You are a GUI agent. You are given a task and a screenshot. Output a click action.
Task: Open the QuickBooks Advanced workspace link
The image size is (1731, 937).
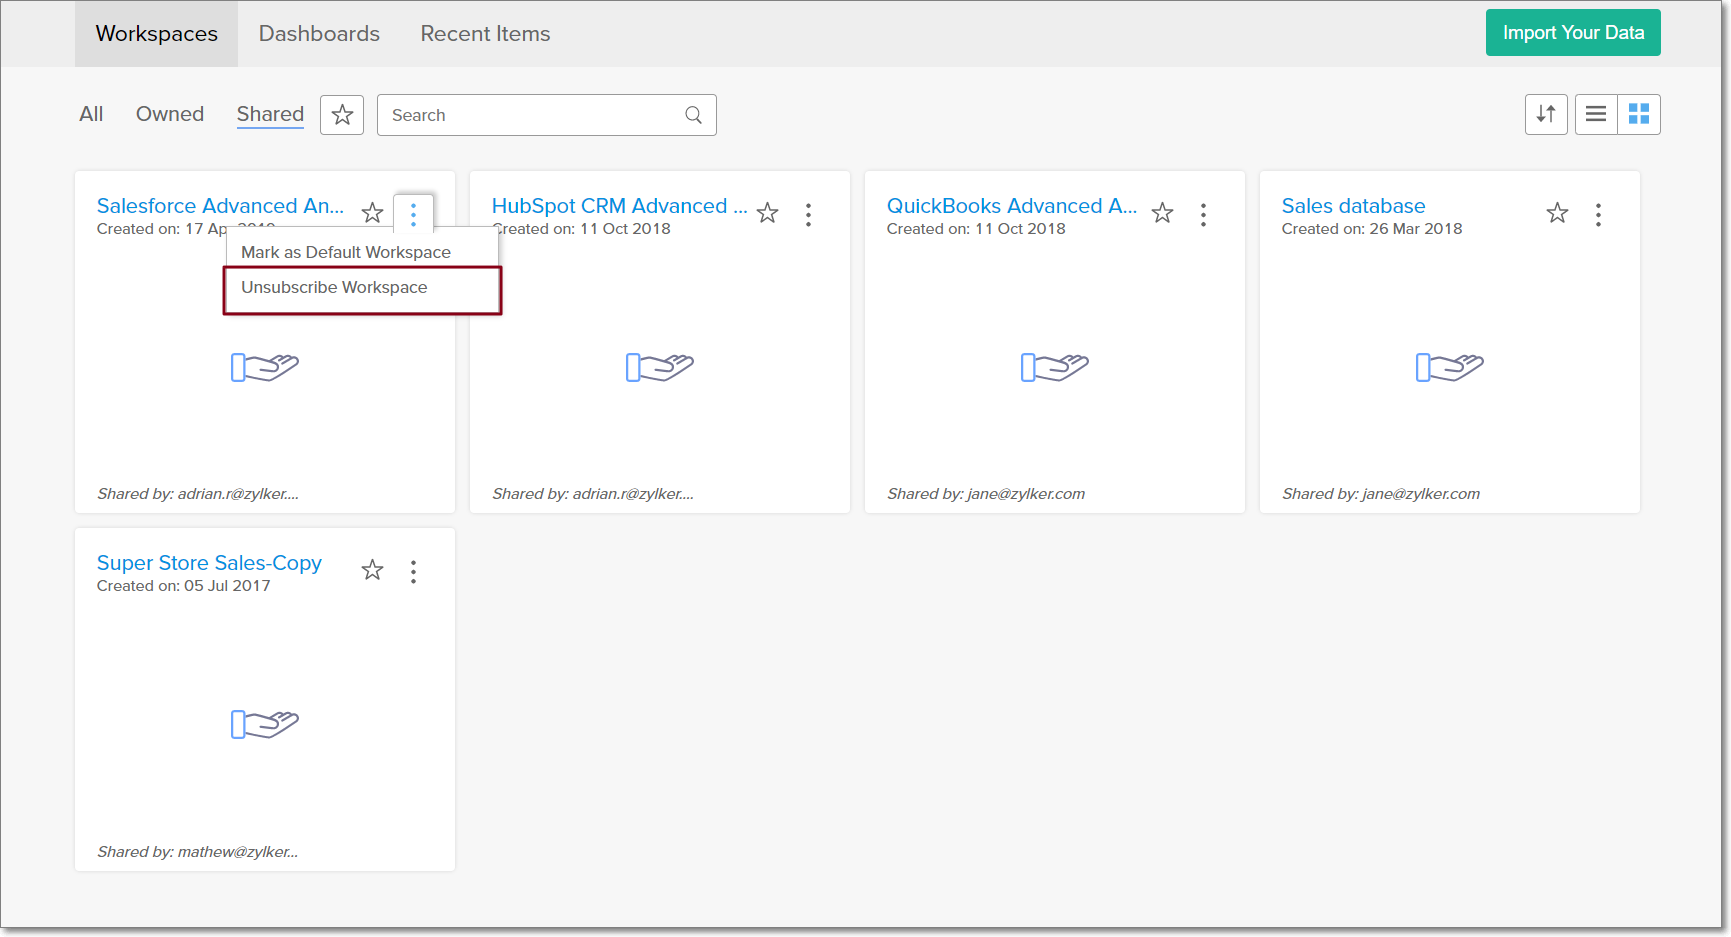(x=1012, y=206)
